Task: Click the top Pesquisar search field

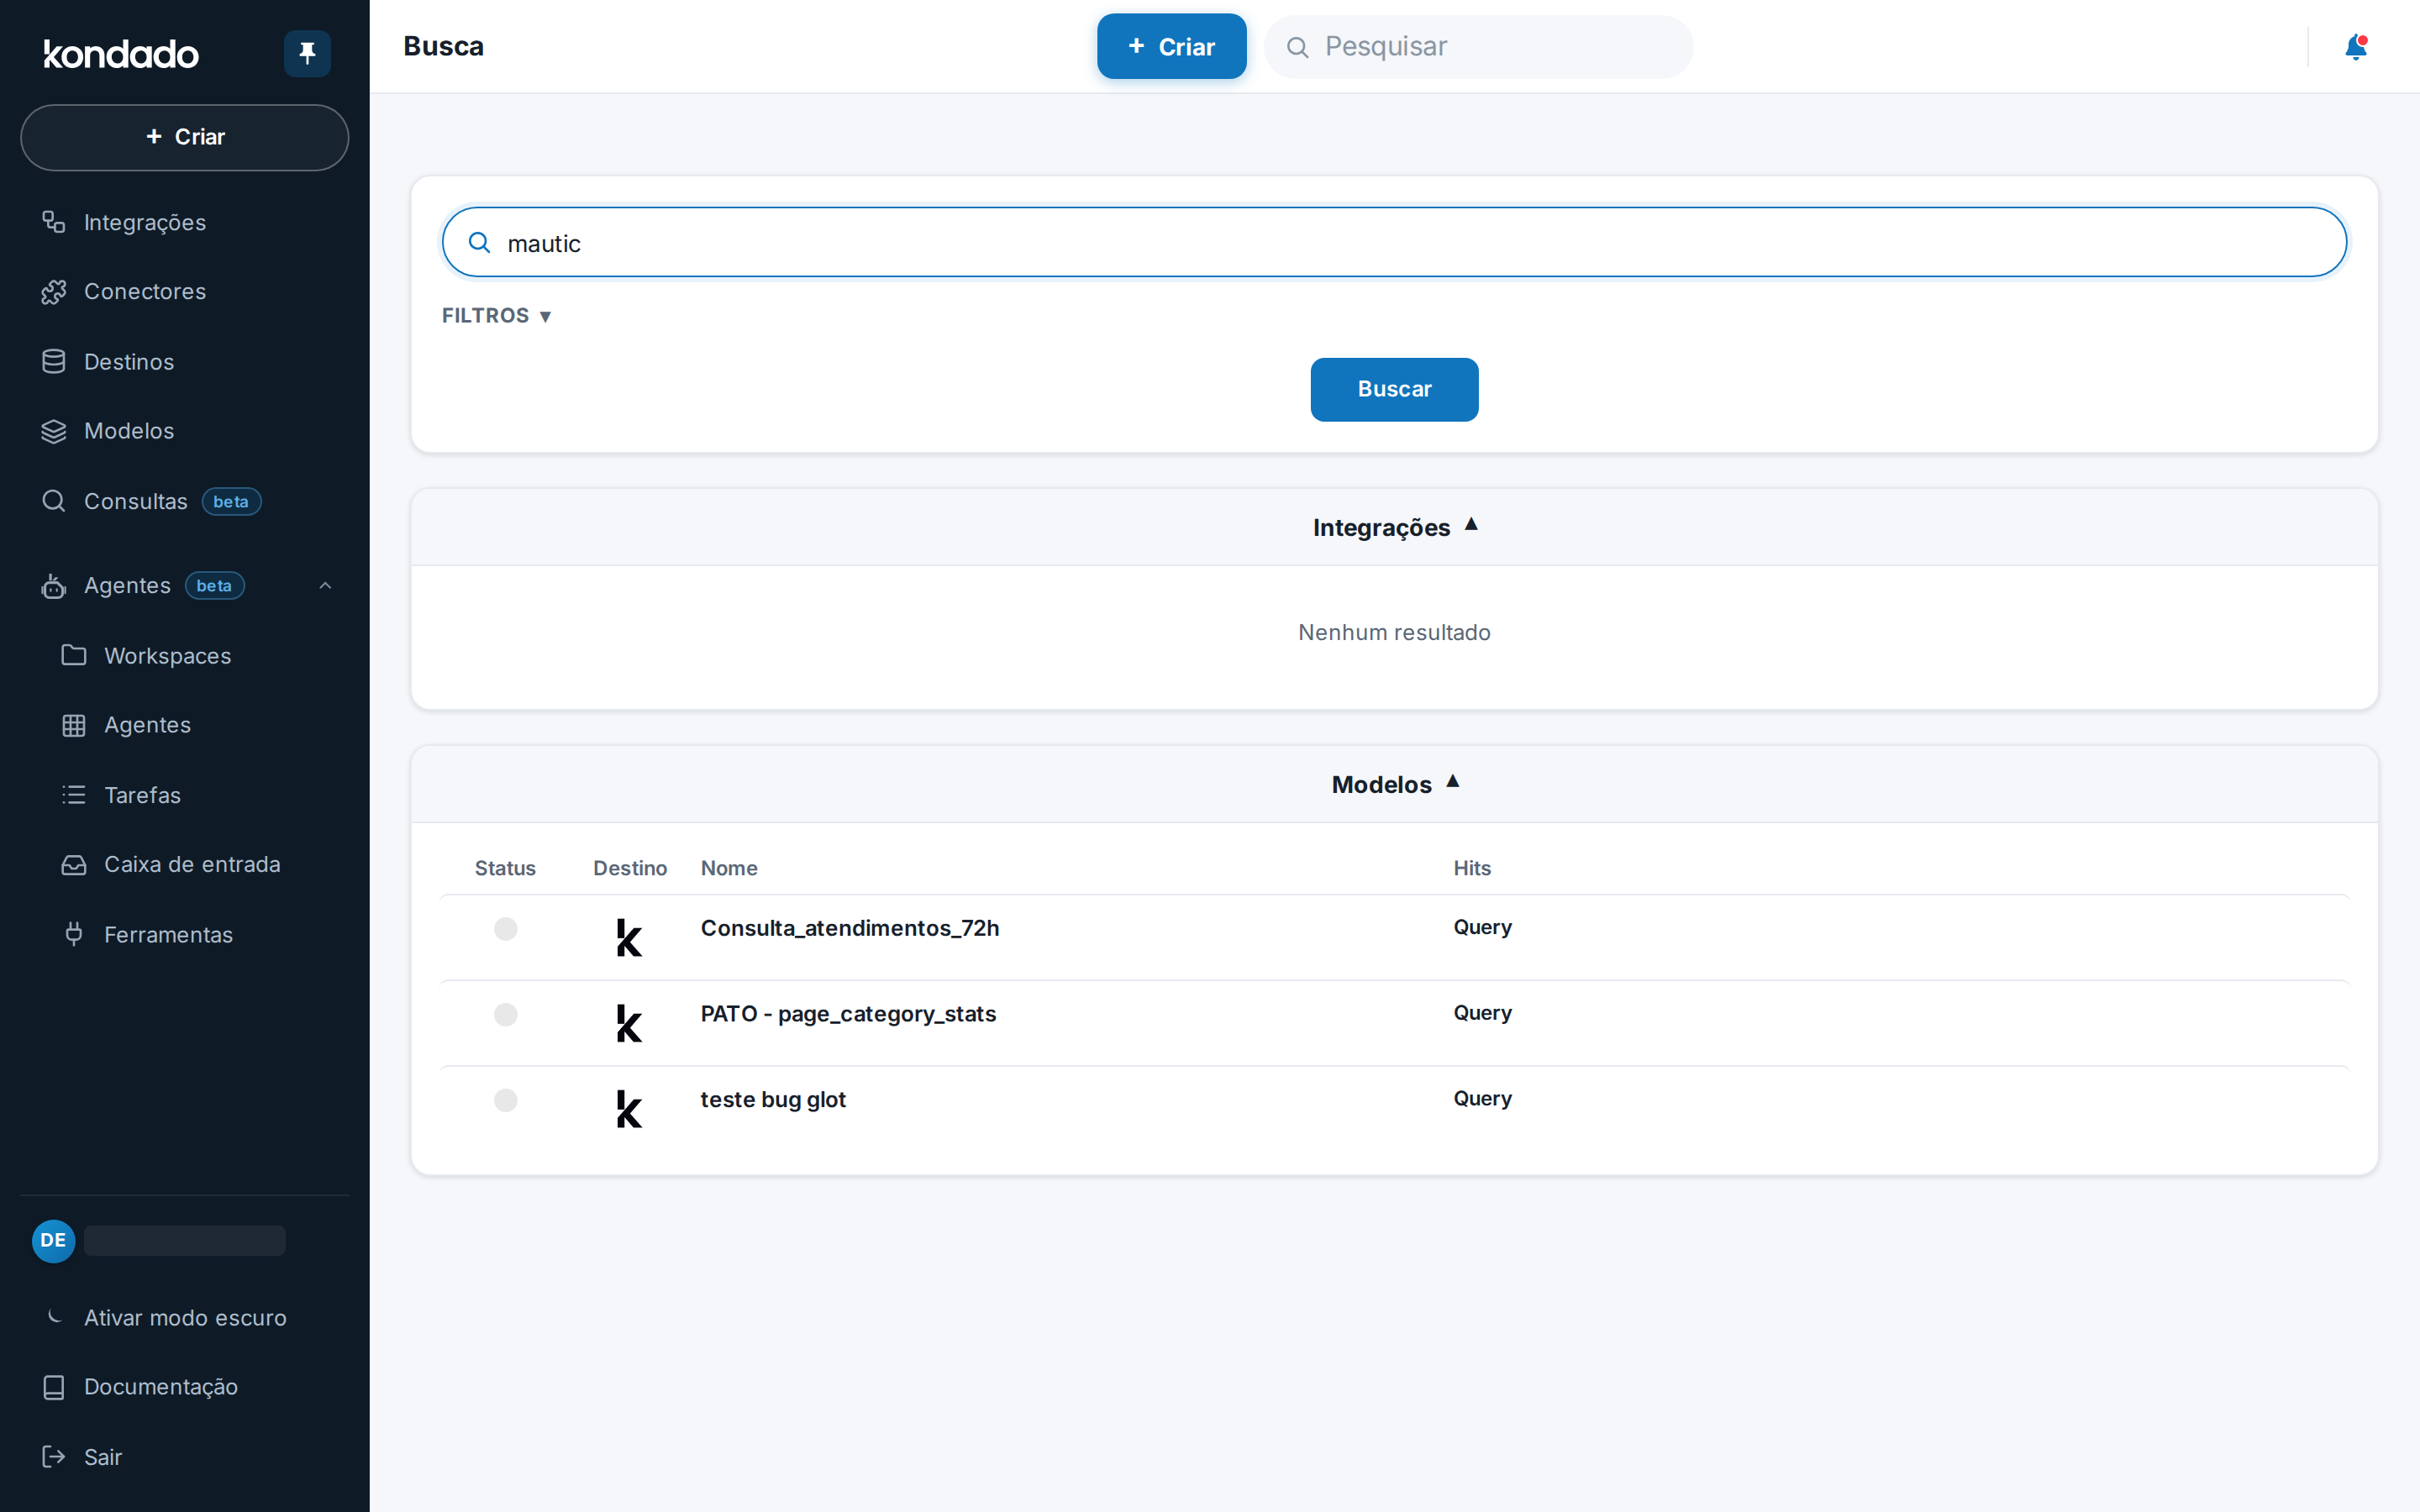Action: [1478, 47]
